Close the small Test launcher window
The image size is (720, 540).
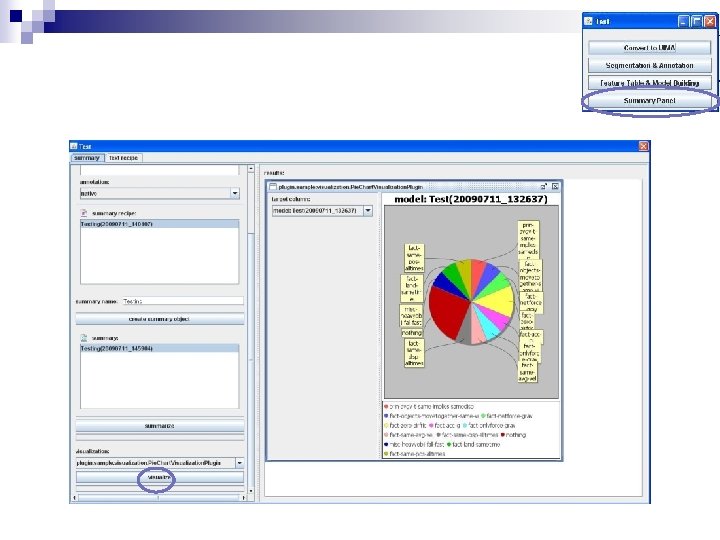[710, 21]
